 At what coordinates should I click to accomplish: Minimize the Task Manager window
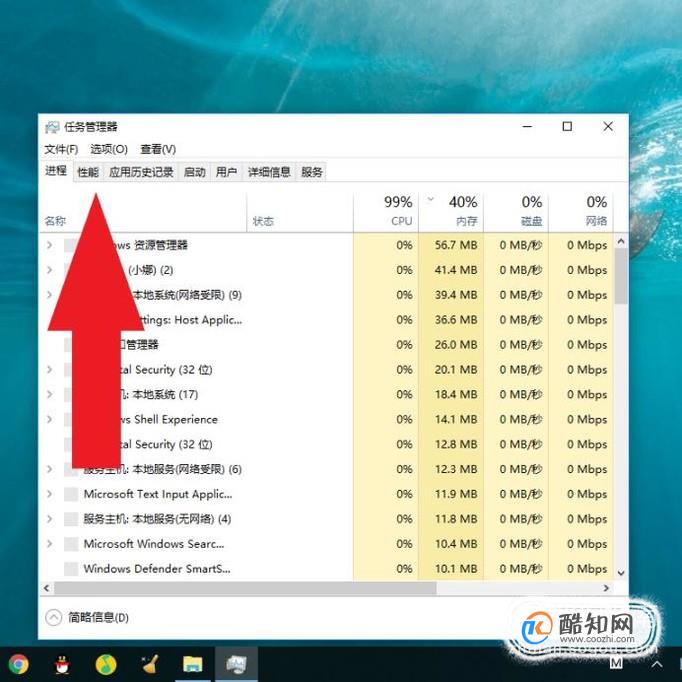527,127
